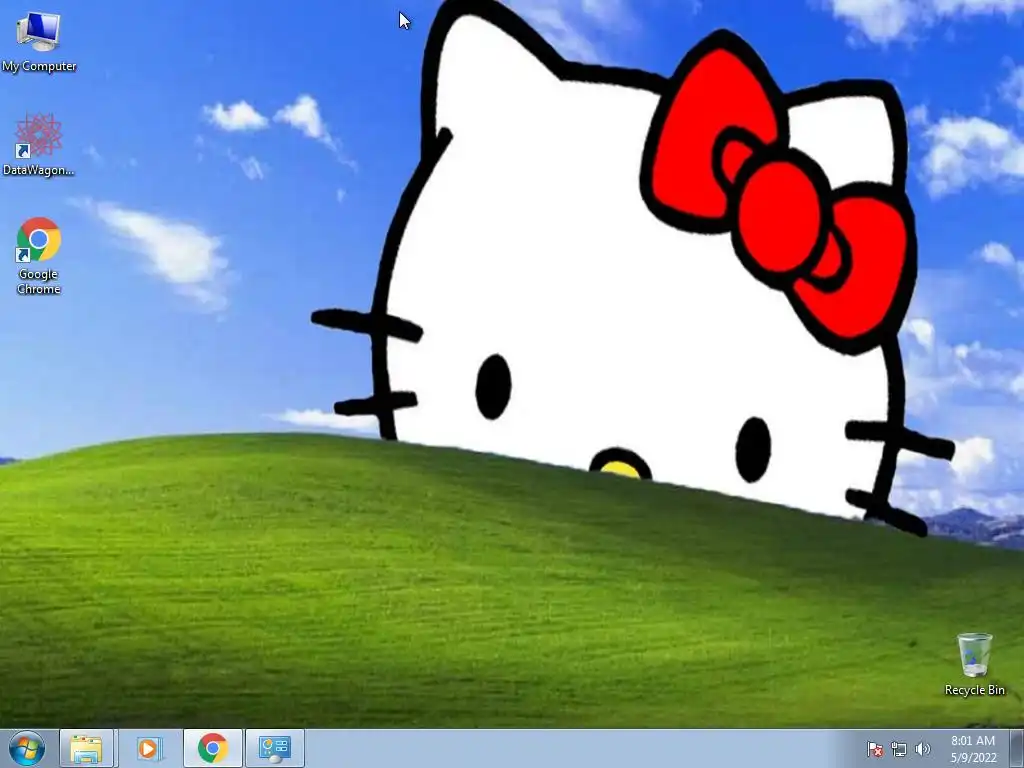The width and height of the screenshot is (1024, 768).
Task: Select the My Computer desktop icon
Action: pyautogui.click(x=39, y=40)
